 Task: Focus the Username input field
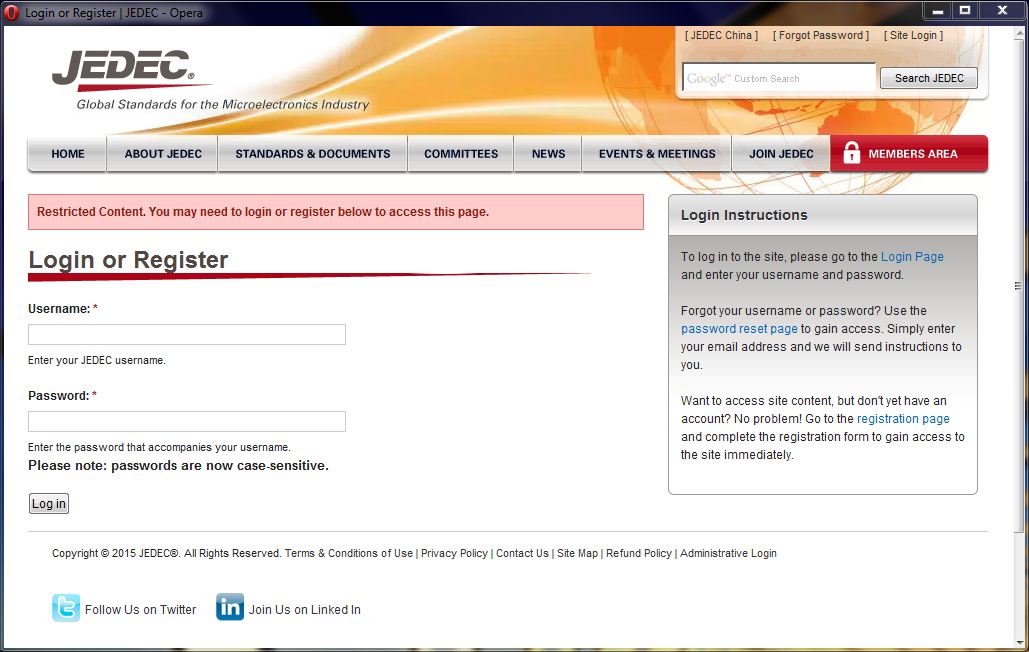pos(186,335)
